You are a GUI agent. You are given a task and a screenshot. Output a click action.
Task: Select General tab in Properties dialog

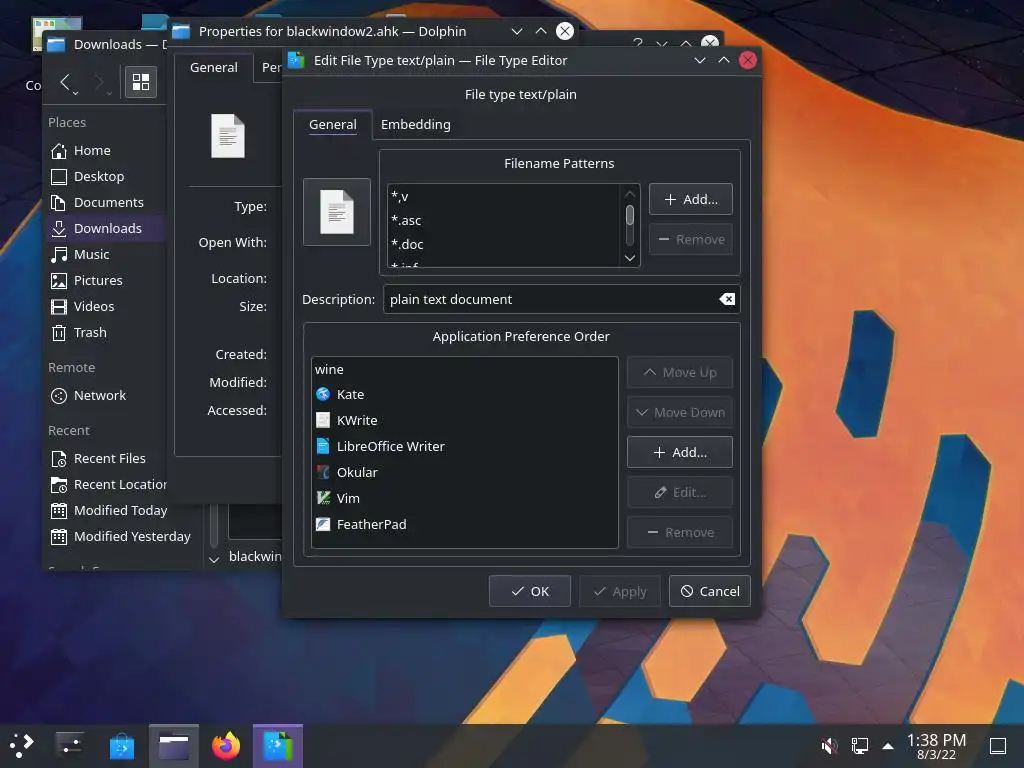pos(214,67)
